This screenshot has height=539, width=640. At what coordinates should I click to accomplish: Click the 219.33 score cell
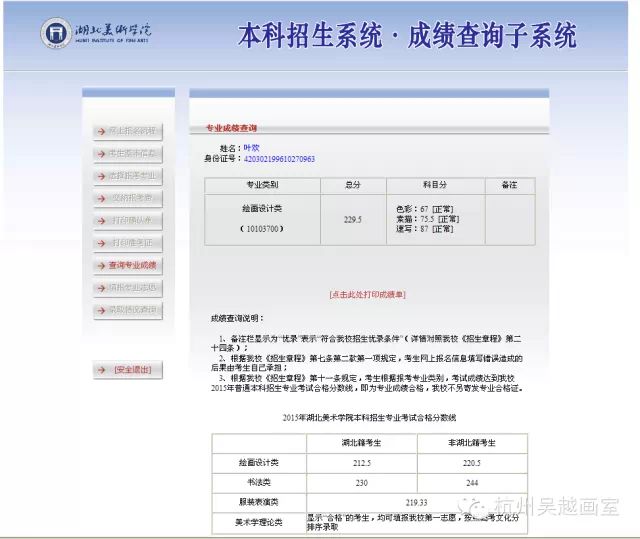(417, 503)
